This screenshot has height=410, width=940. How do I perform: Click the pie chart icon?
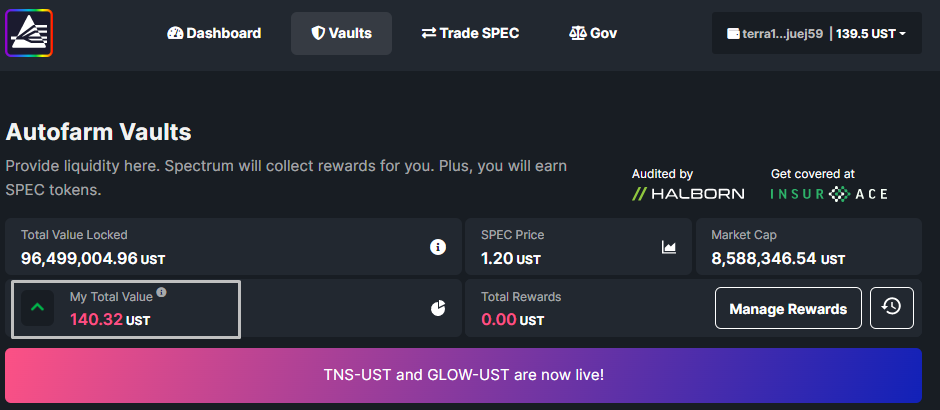tap(437, 309)
